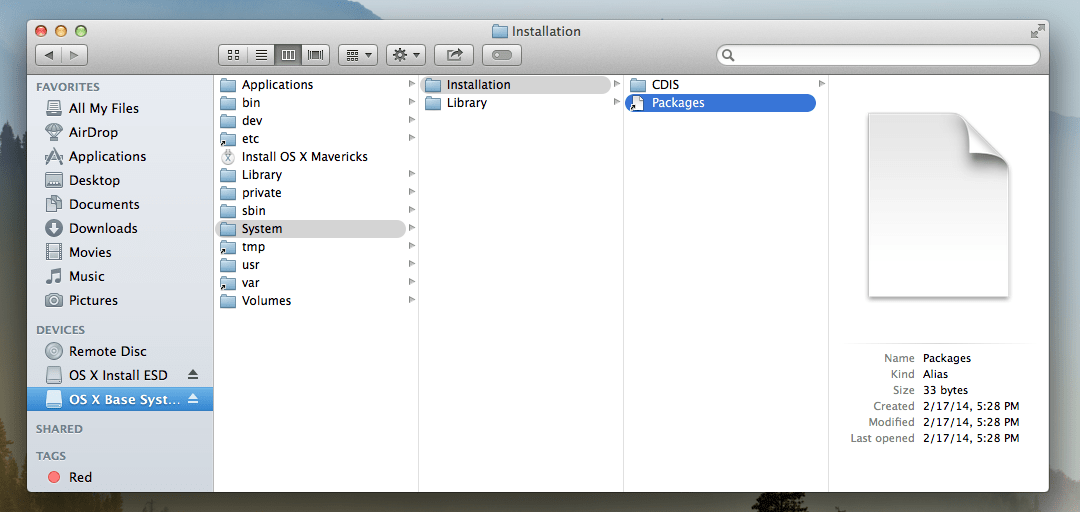Switch to icon view
1080x512 pixels.
[x=233, y=55]
